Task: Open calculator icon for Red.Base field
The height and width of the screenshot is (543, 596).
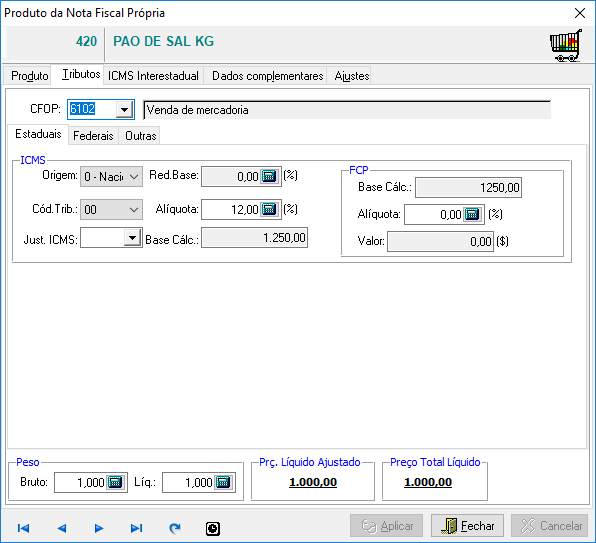Action: [x=269, y=176]
